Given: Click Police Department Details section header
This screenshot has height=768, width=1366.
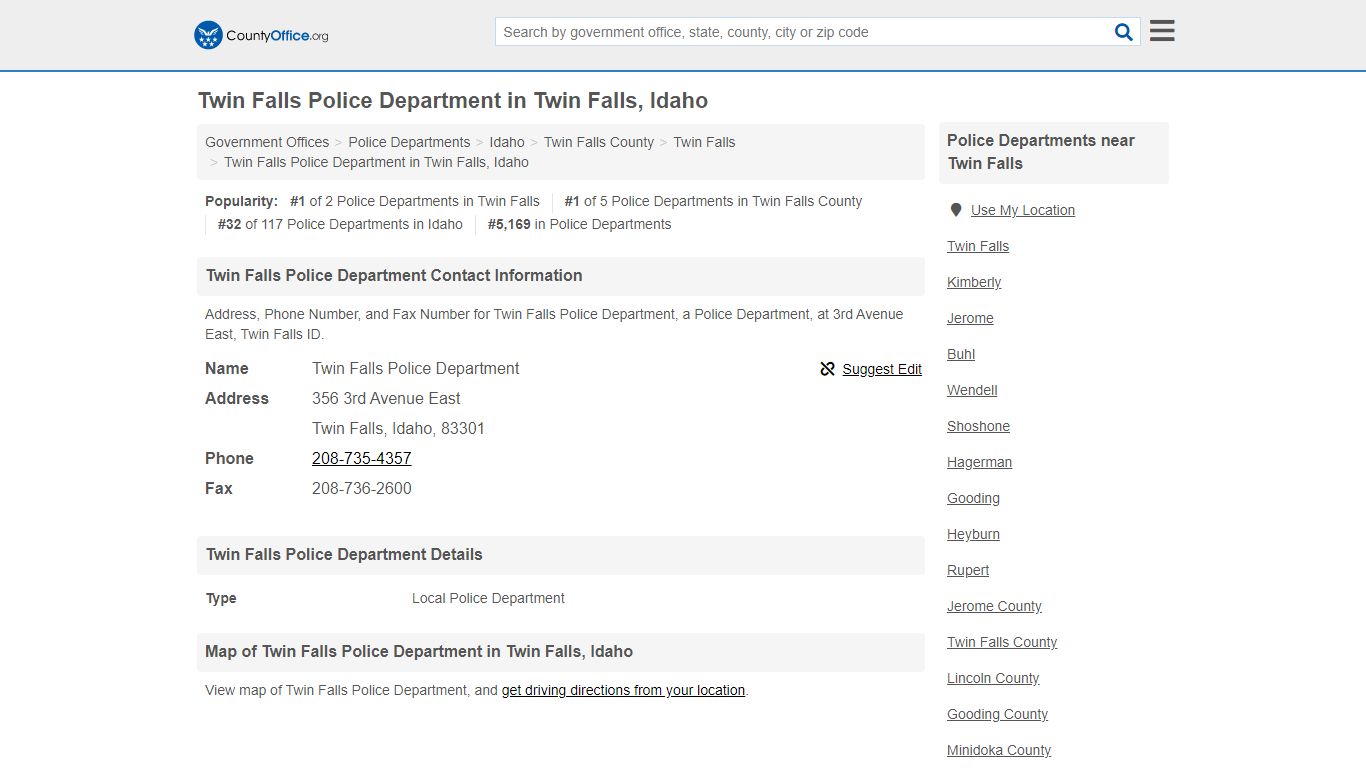Looking at the screenshot, I should 560,555.
